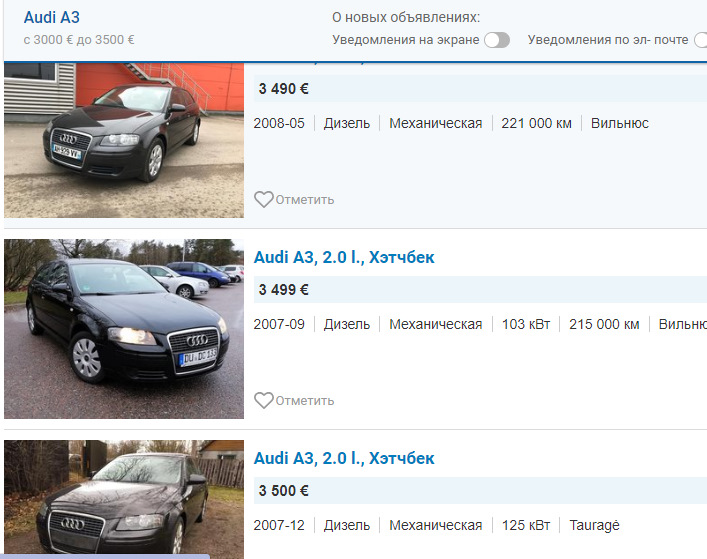
Task: Mark the 3 499 € Audi as favorite (Отметить)
Action: tap(305, 401)
